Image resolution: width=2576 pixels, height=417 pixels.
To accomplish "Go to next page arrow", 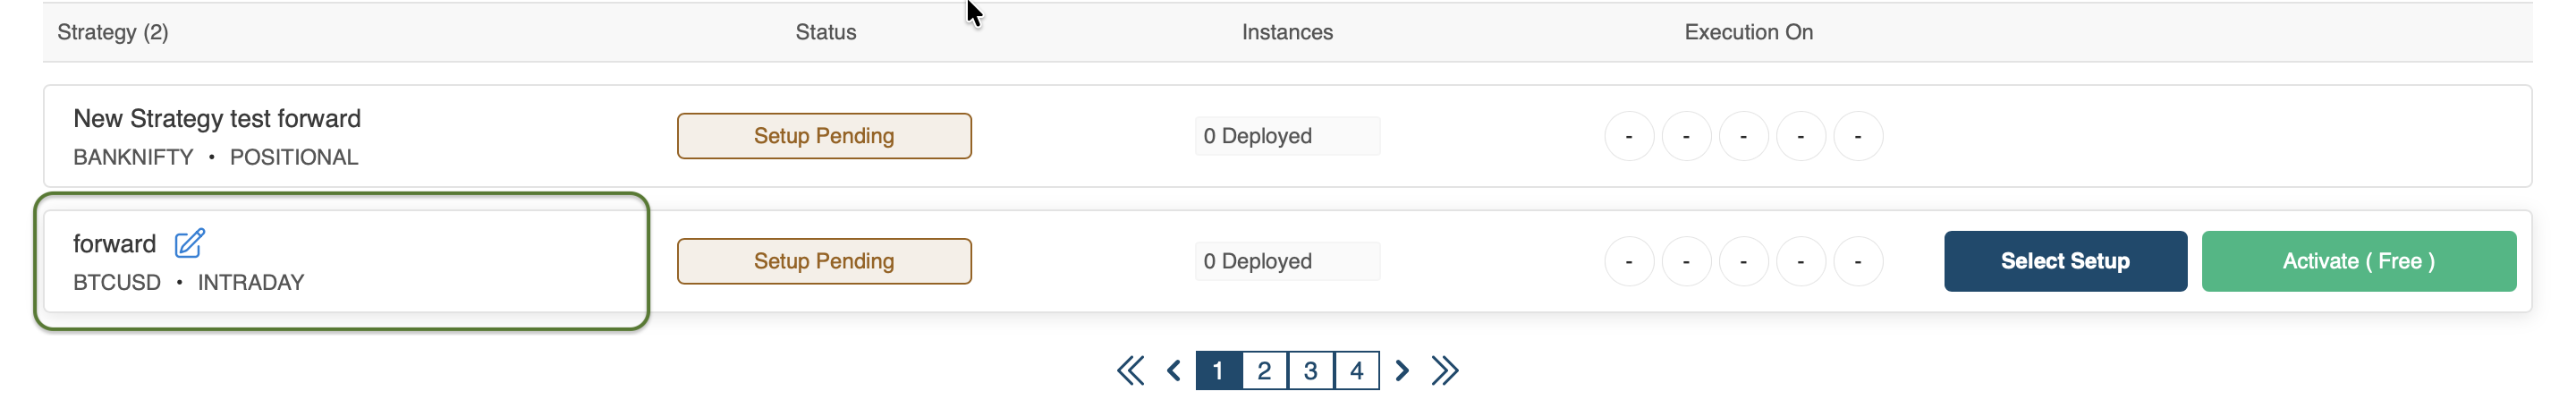I will click(1402, 371).
